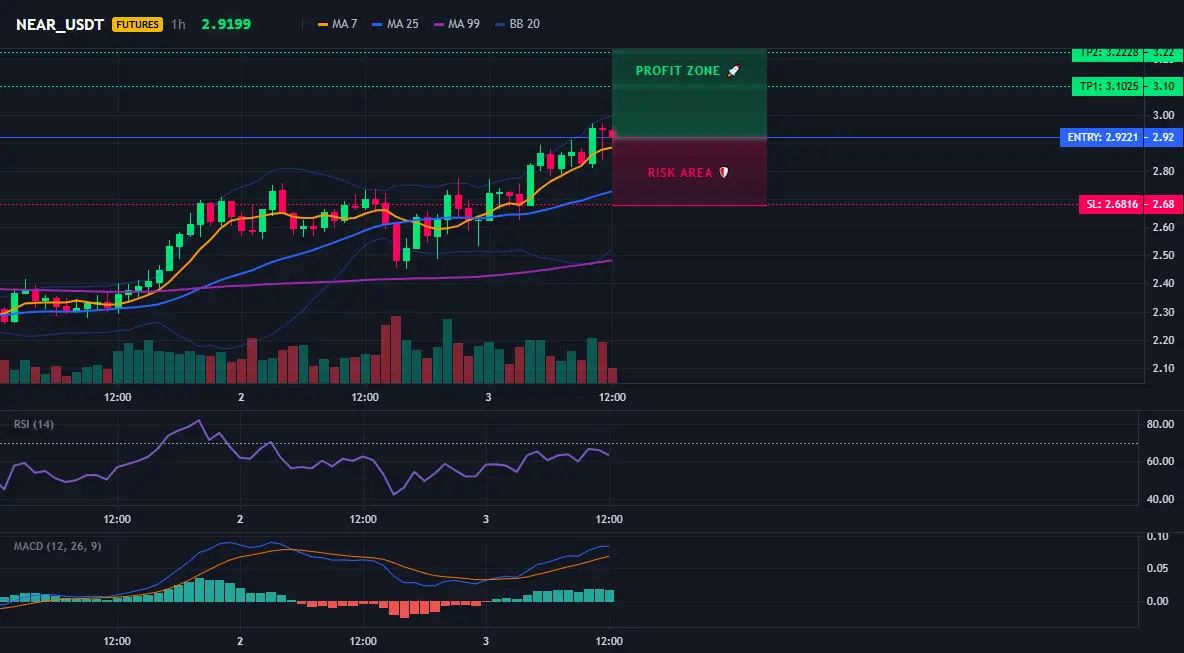1184x653 pixels.
Task: Click date label 3 on MACD time axis
Action: click(486, 641)
